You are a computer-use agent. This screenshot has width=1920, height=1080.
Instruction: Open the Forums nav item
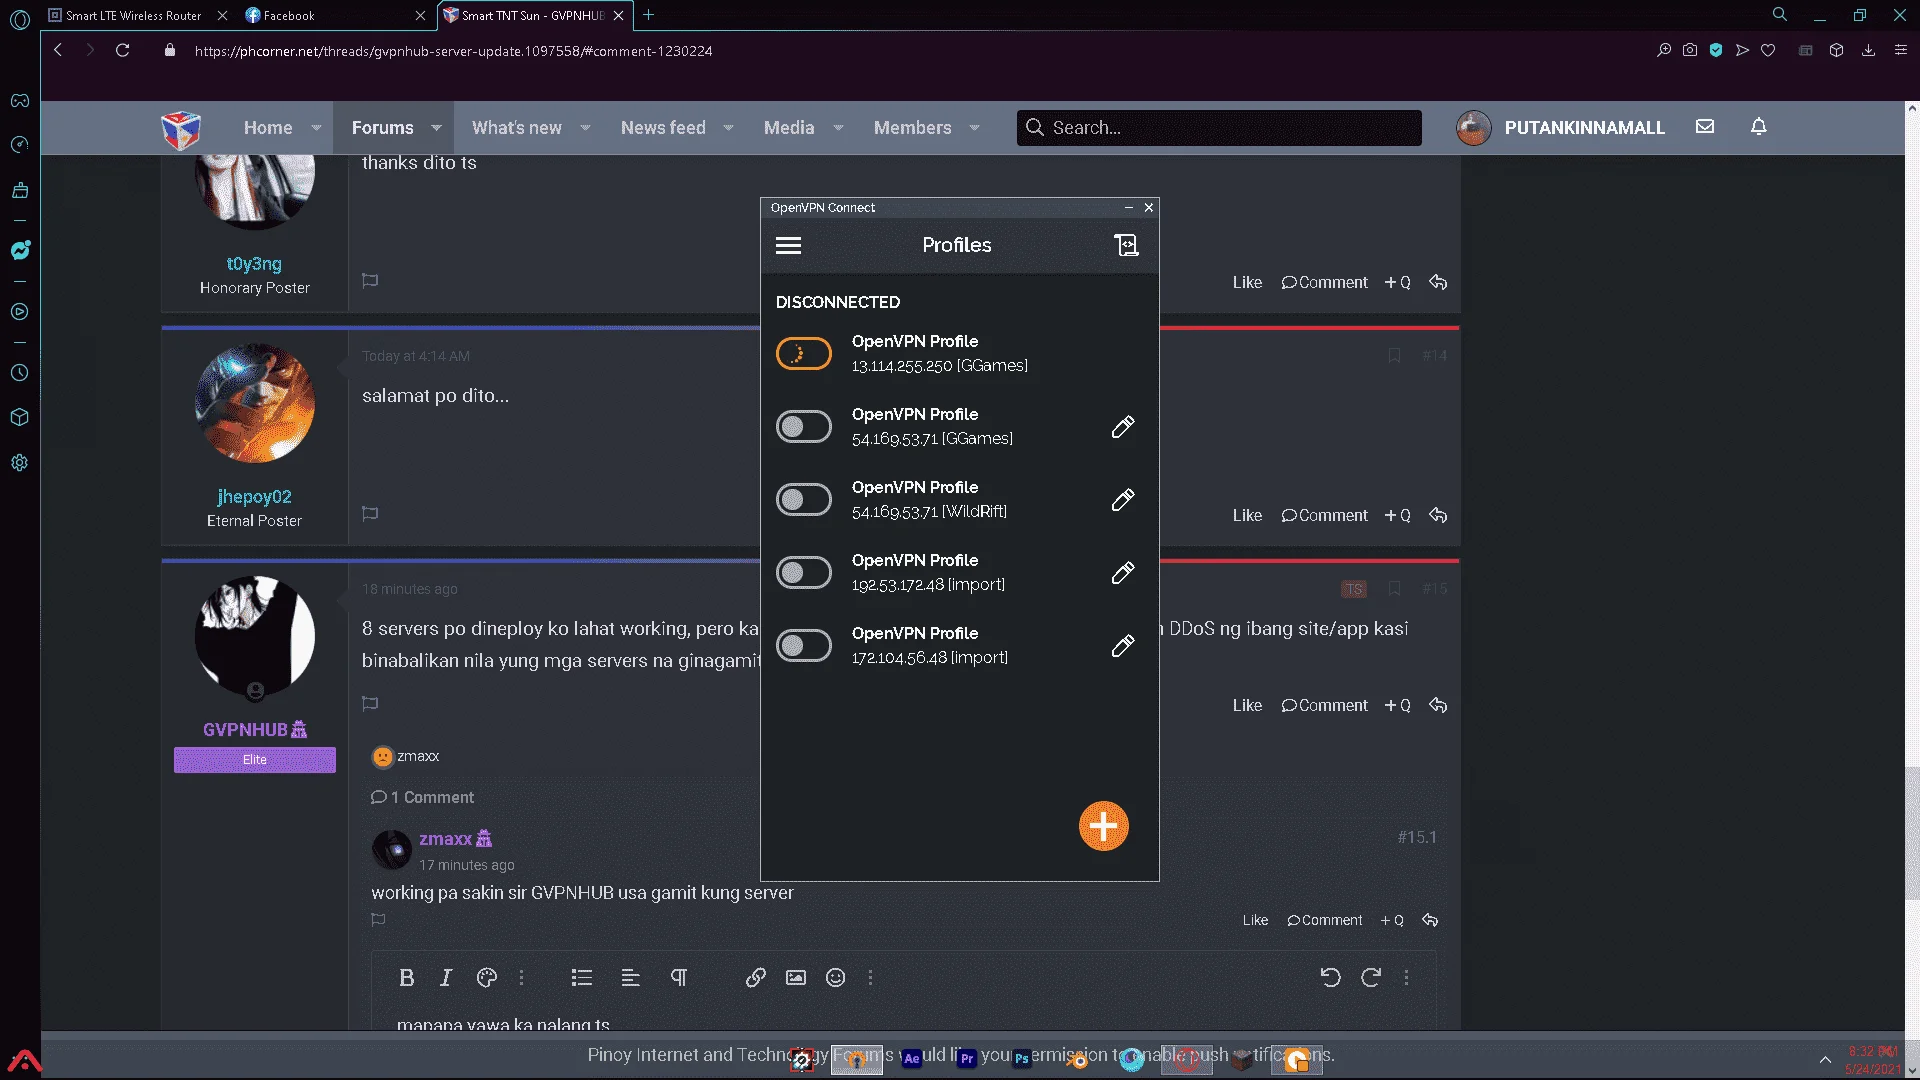[382, 128]
